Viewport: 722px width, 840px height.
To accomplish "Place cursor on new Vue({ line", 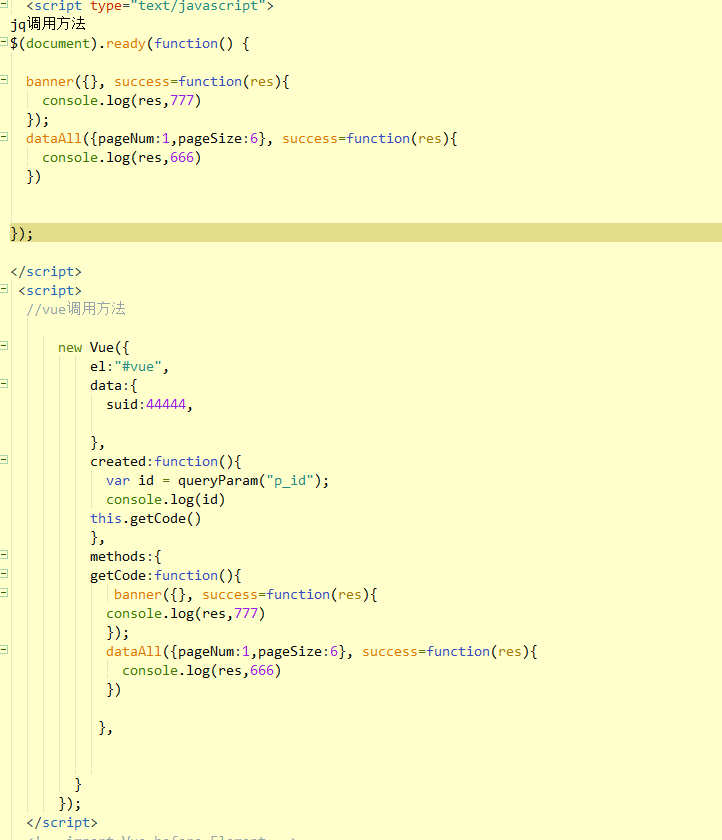I will tap(94, 348).
